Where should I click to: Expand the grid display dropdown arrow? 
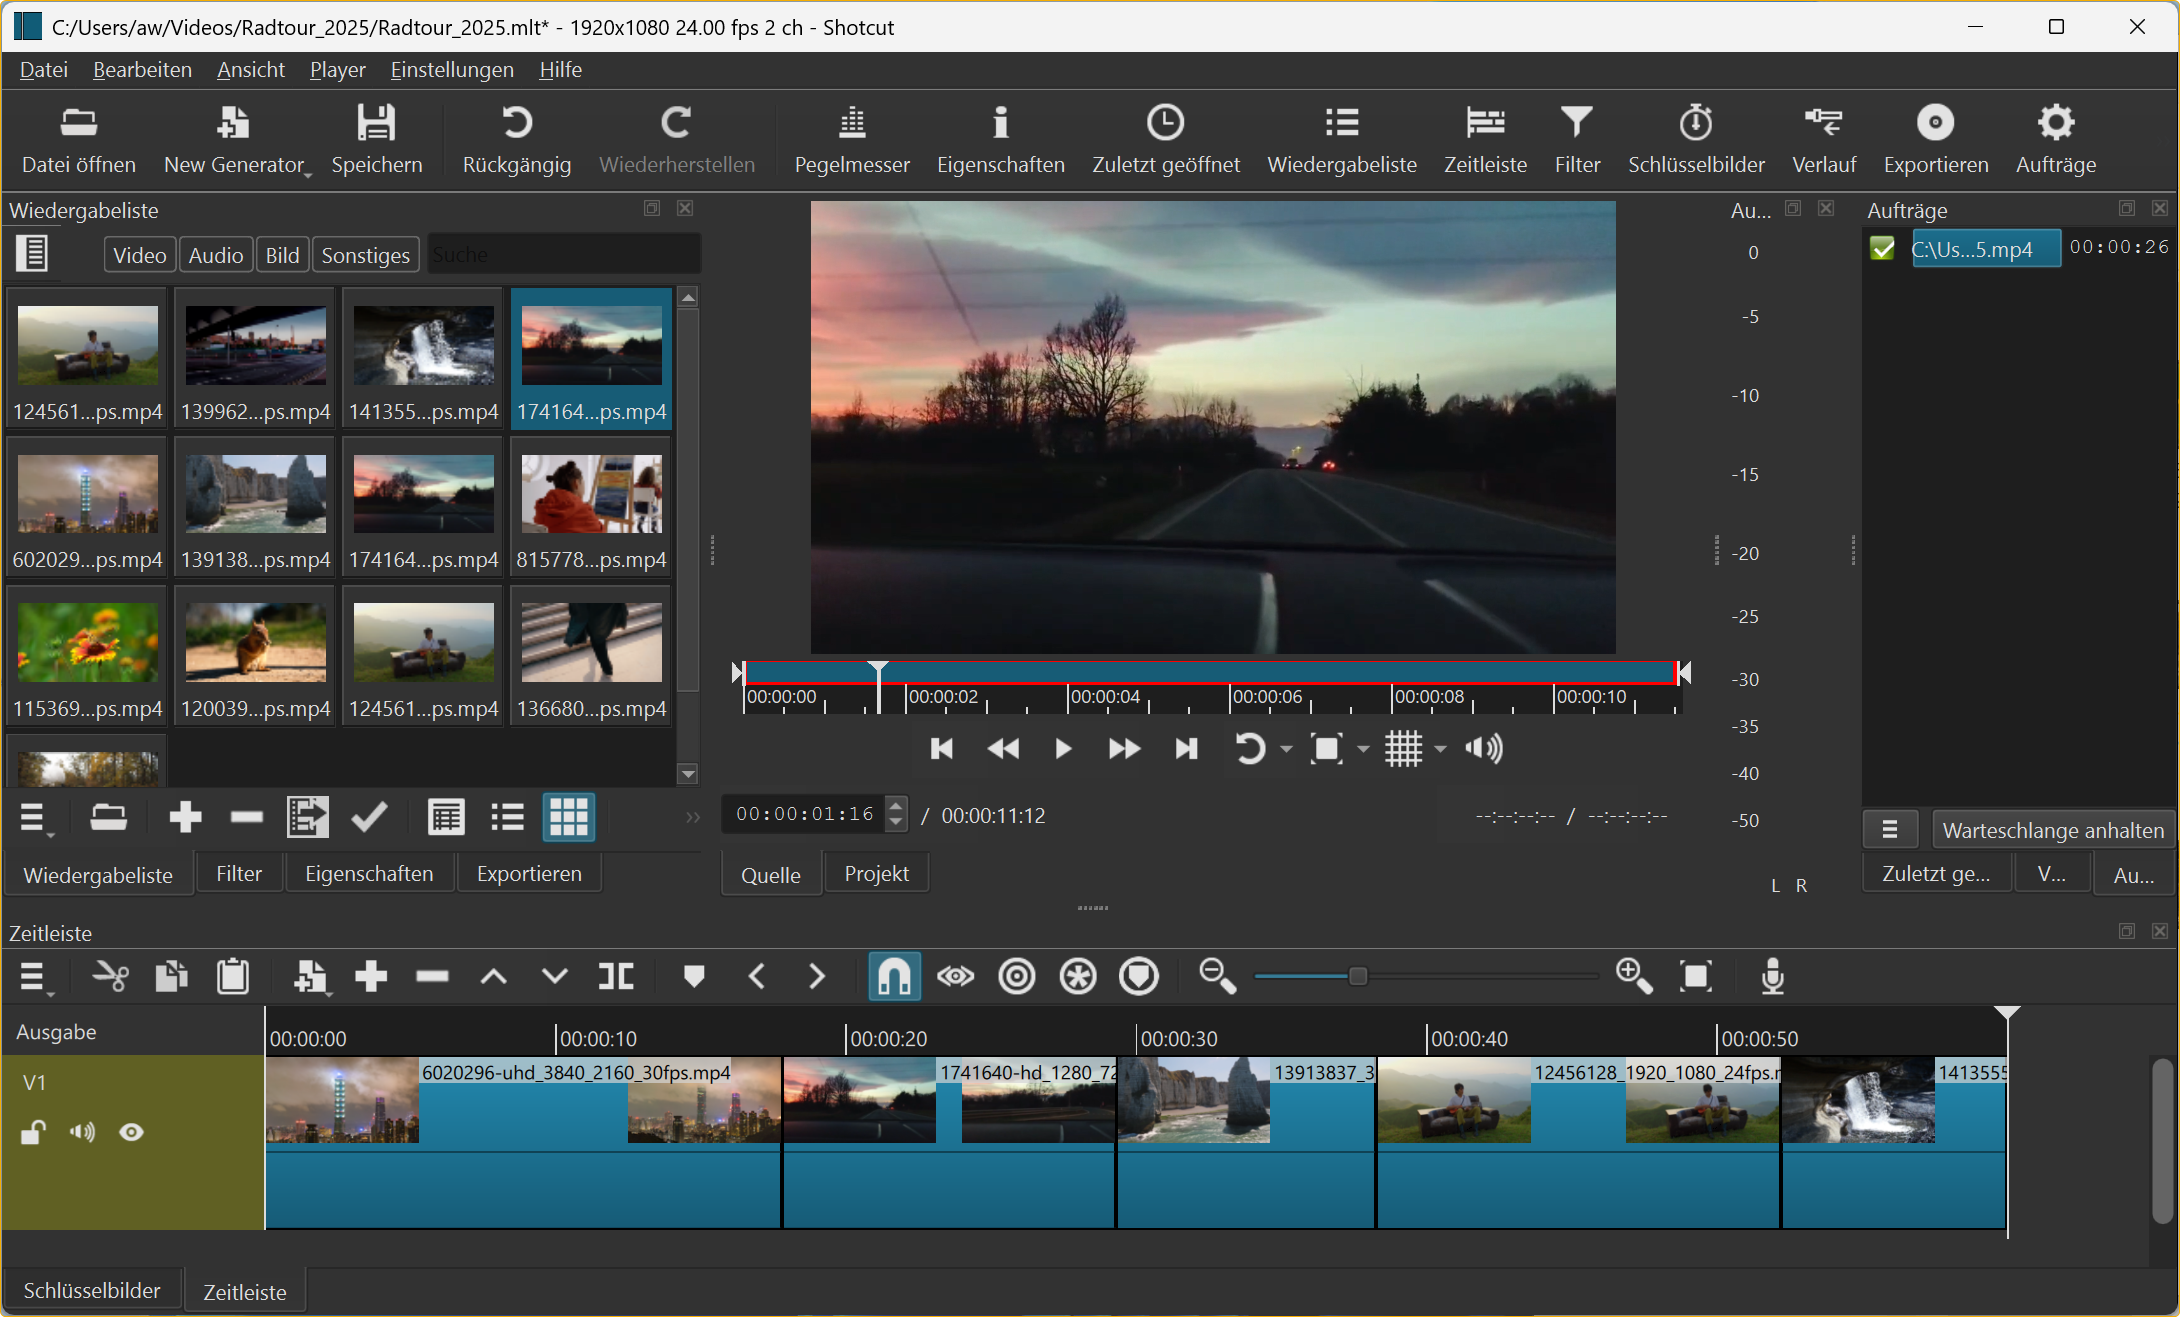(x=1440, y=749)
